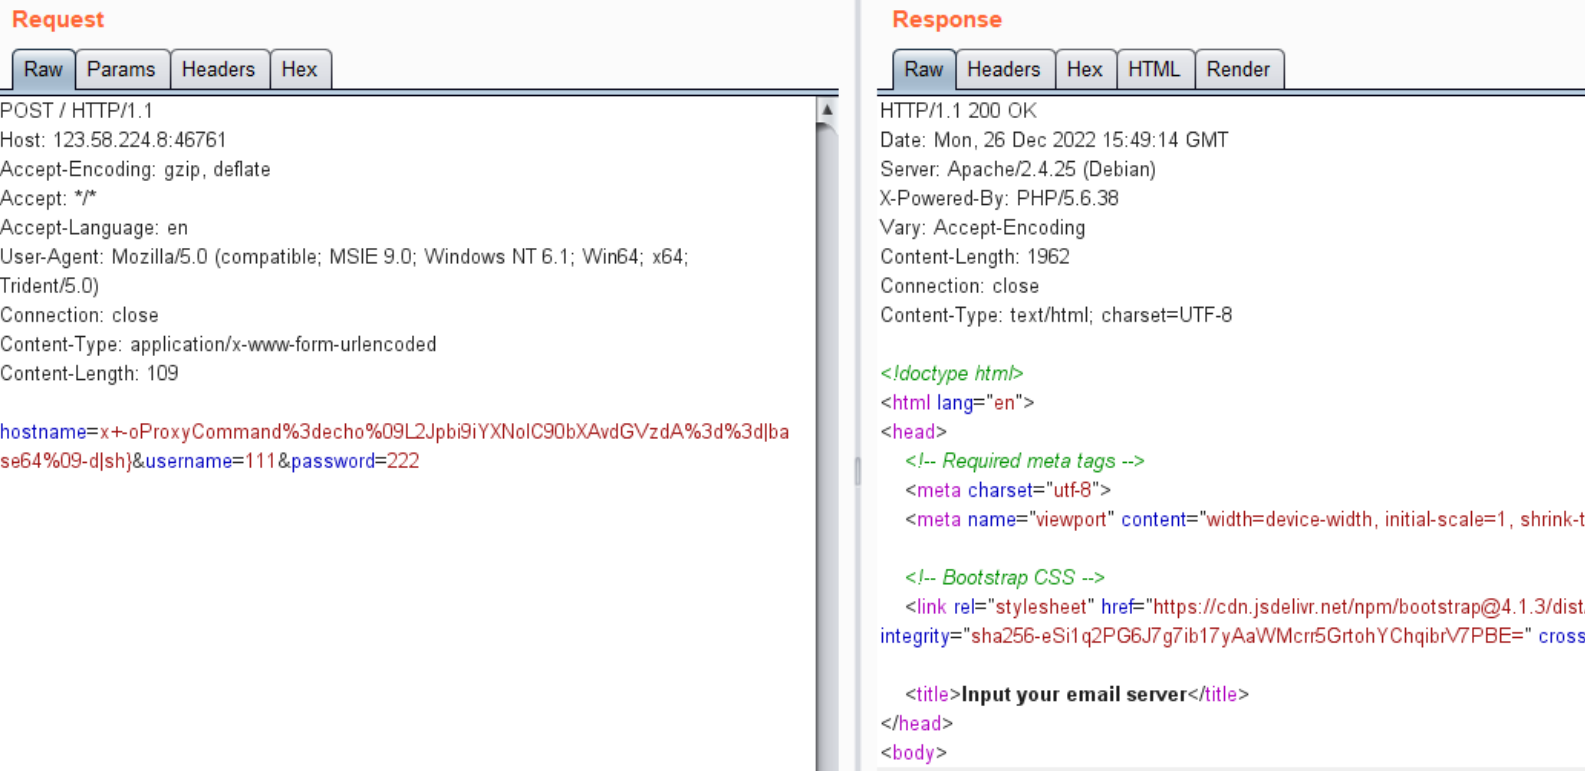Click the 'Content-Length: 109' header

89,373
